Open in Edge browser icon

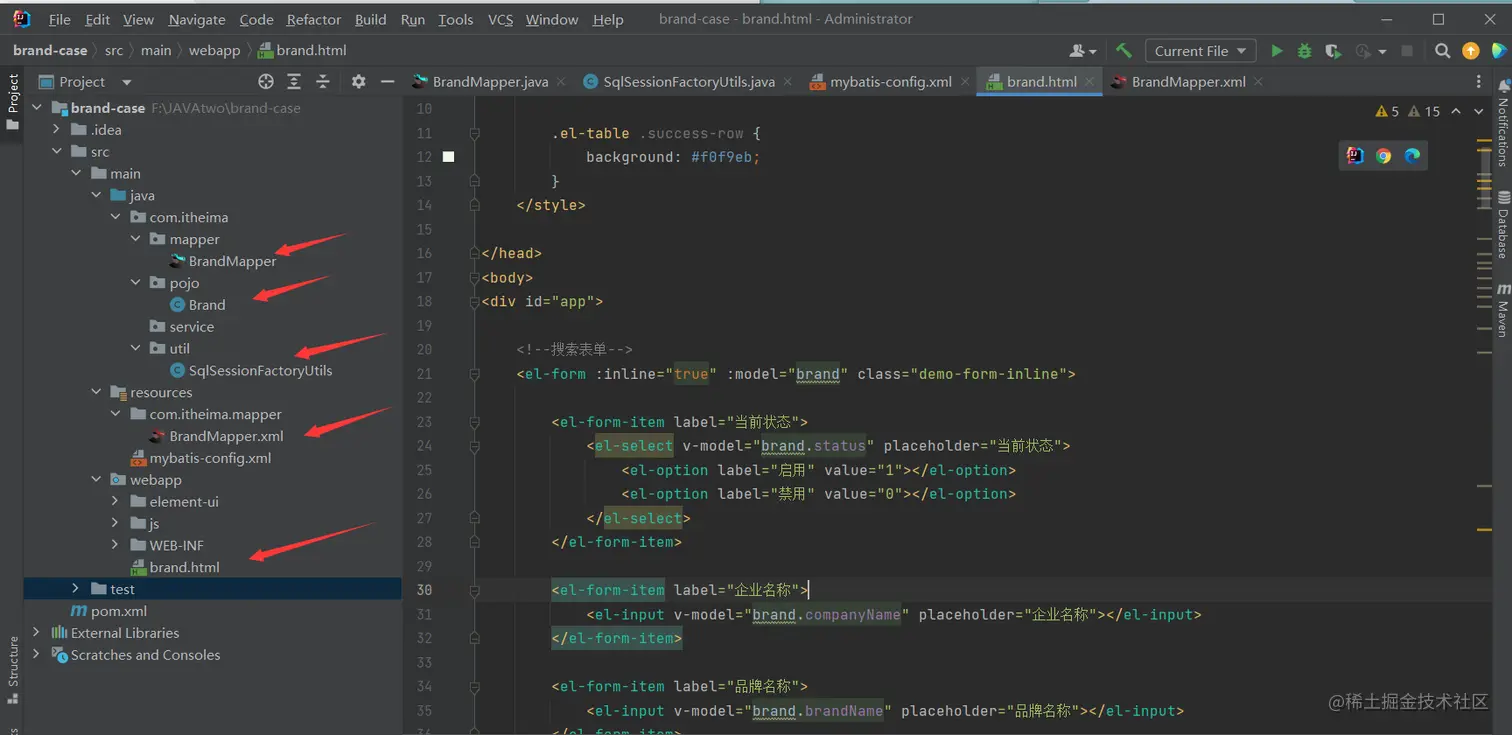[1412, 155]
